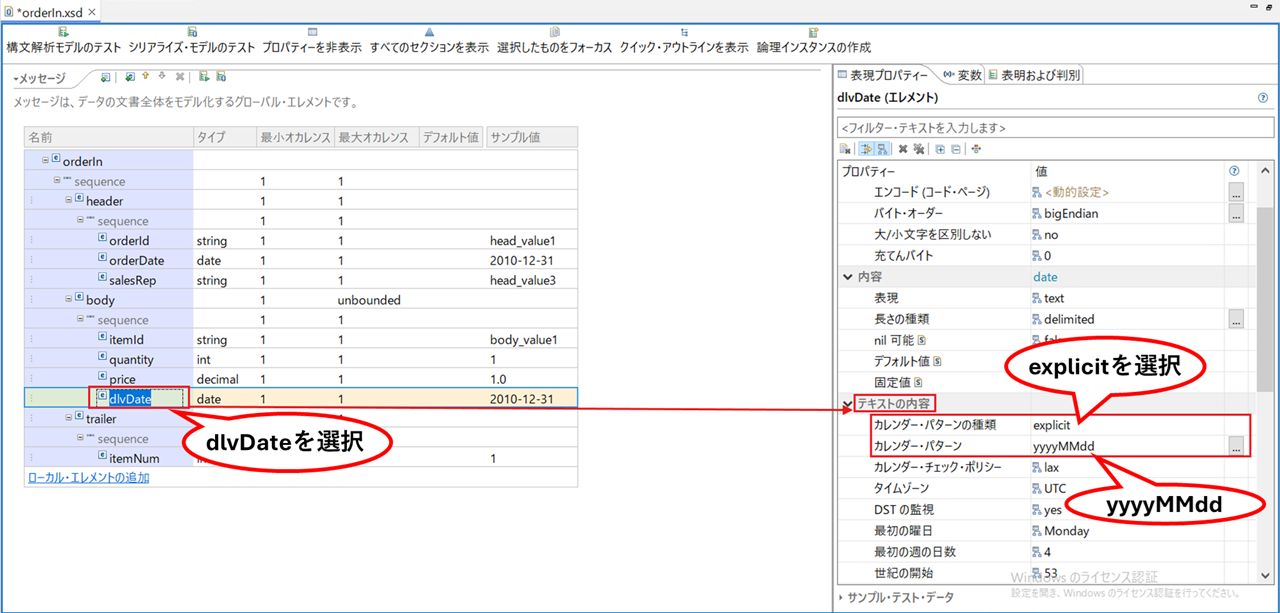
Task: Run 構文解析モデルのテスト from the editor toolbar
Action: [63, 40]
